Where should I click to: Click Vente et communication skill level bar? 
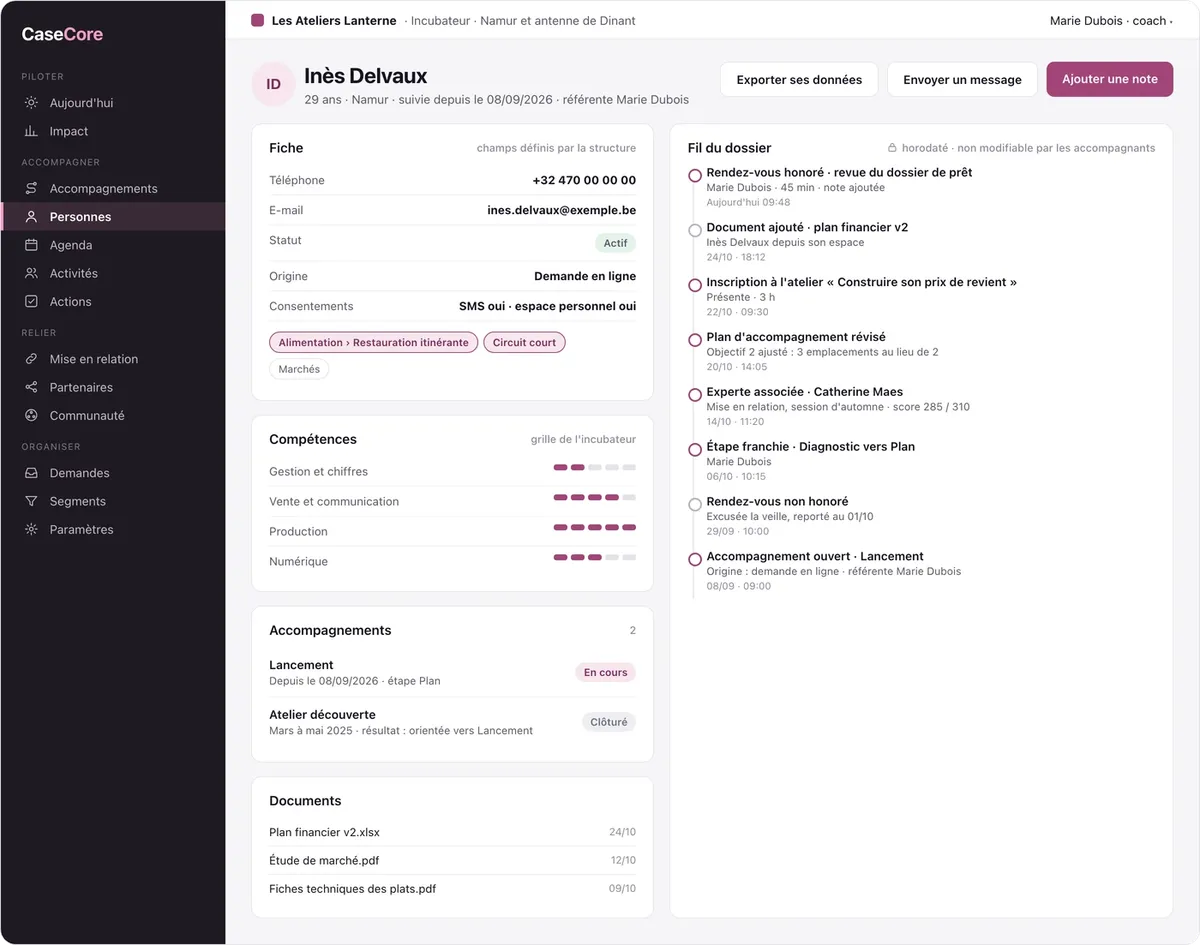(x=595, y=497)
